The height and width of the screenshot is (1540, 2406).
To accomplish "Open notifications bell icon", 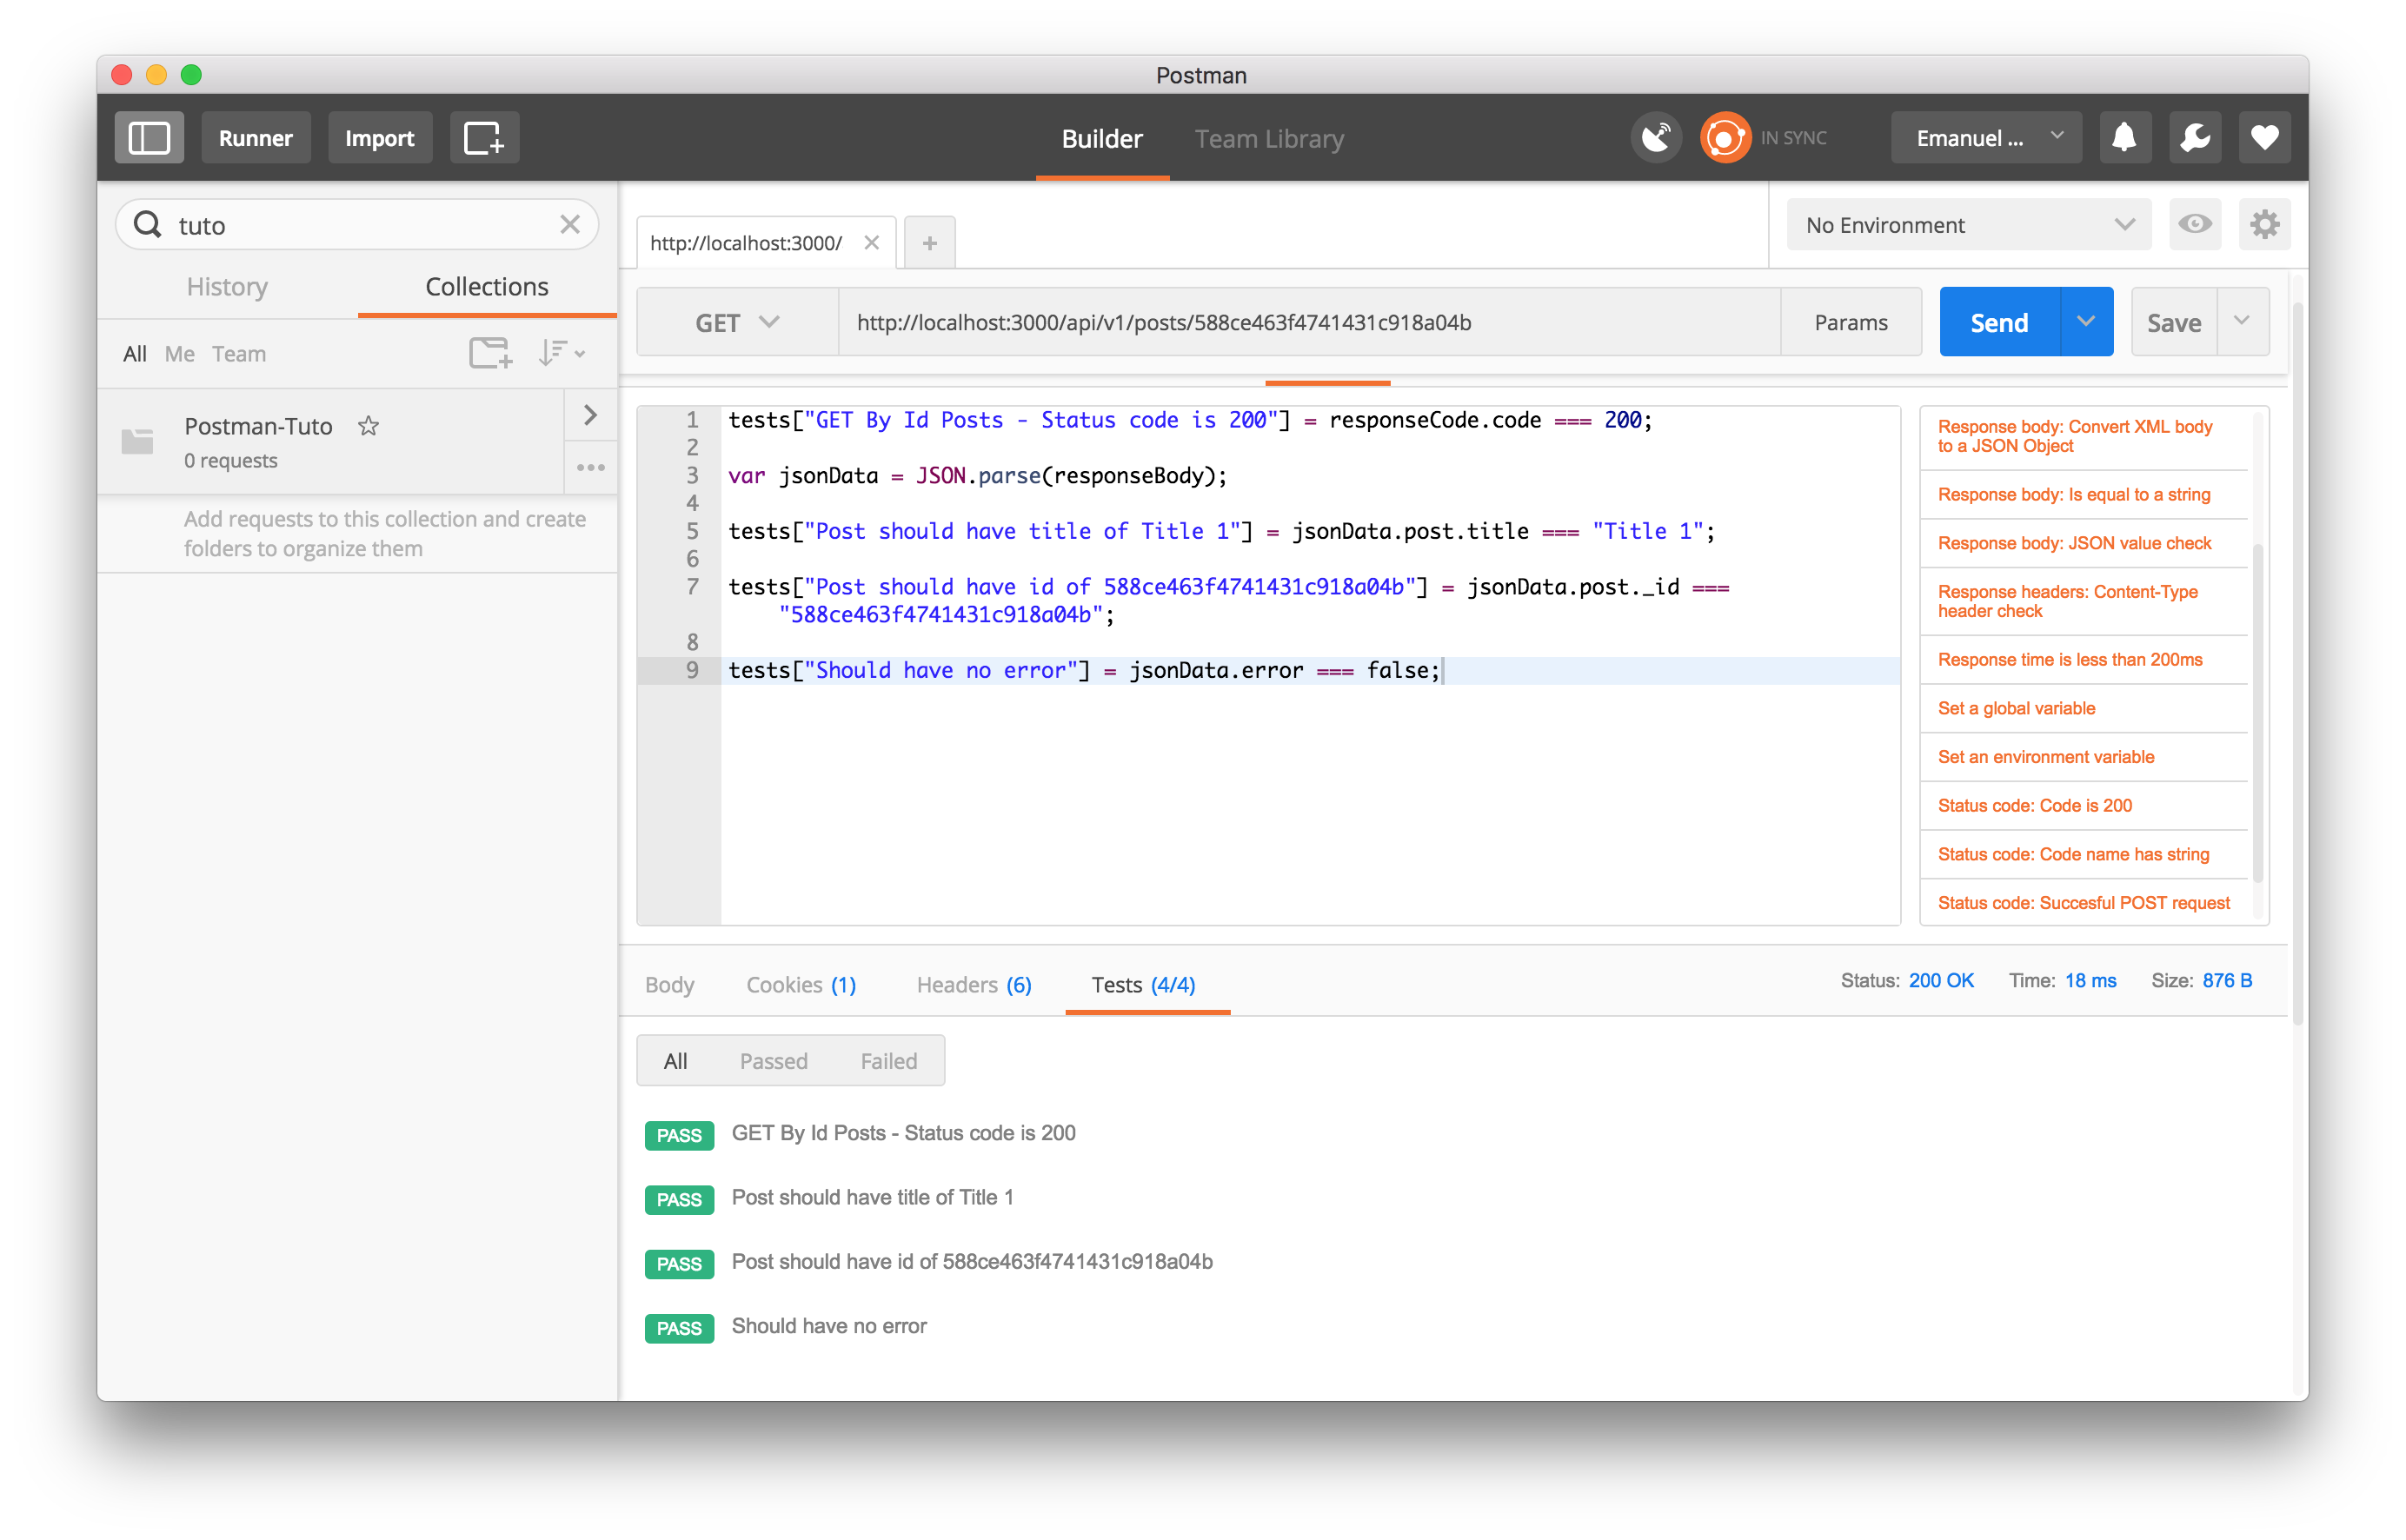I will (2124, 137).
